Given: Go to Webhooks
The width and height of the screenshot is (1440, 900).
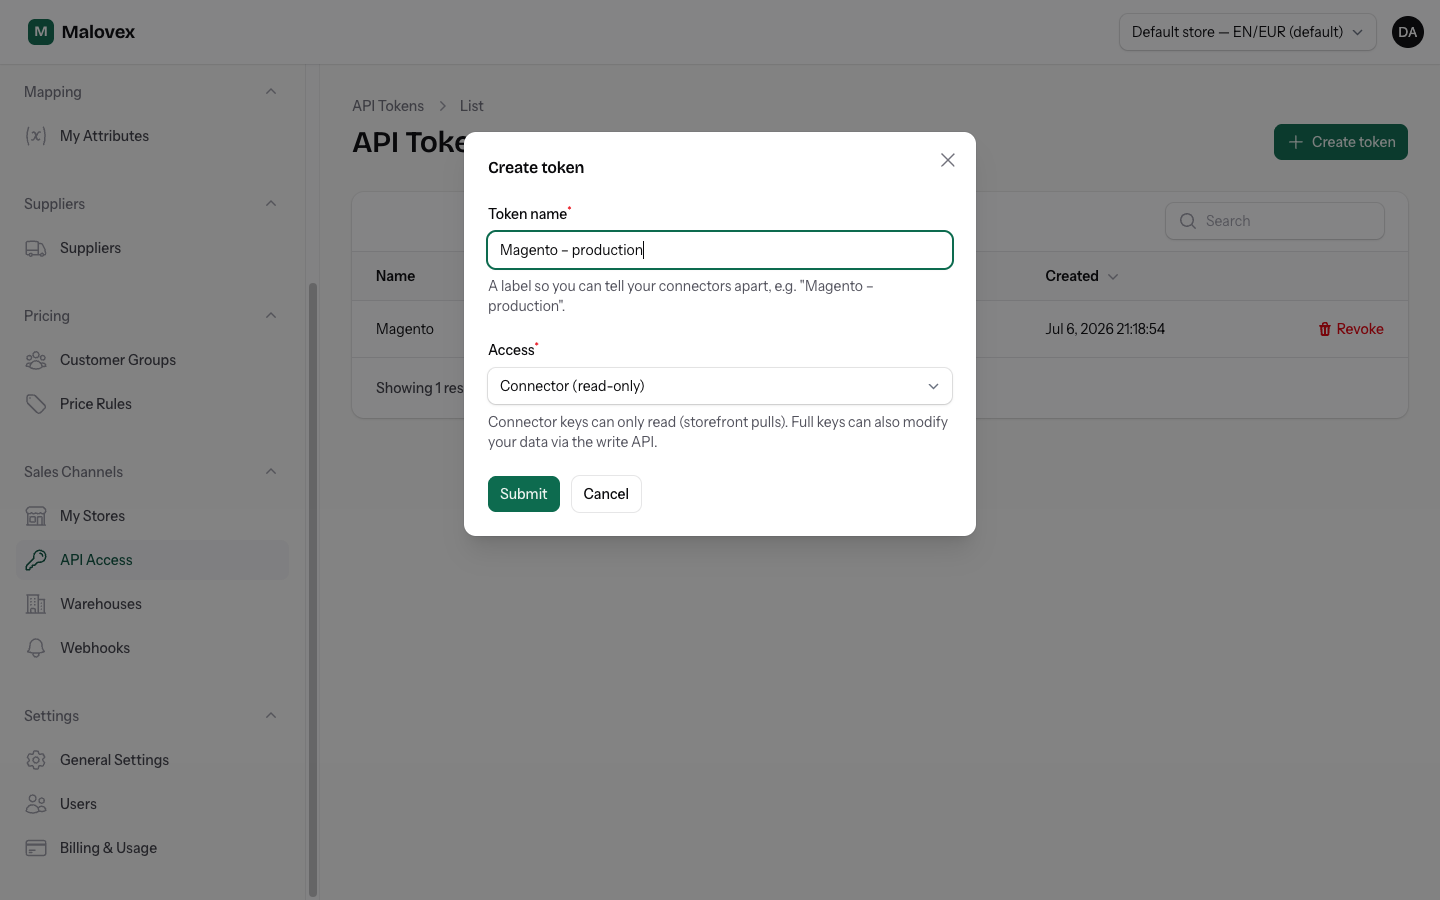Looking at the screenshot, I should (152, 648).
